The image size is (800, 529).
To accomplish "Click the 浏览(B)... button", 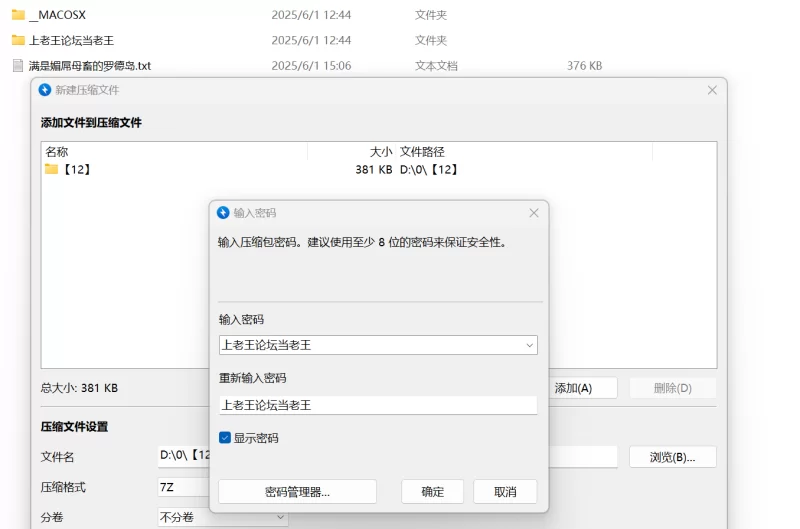I will tap(672, 457).
